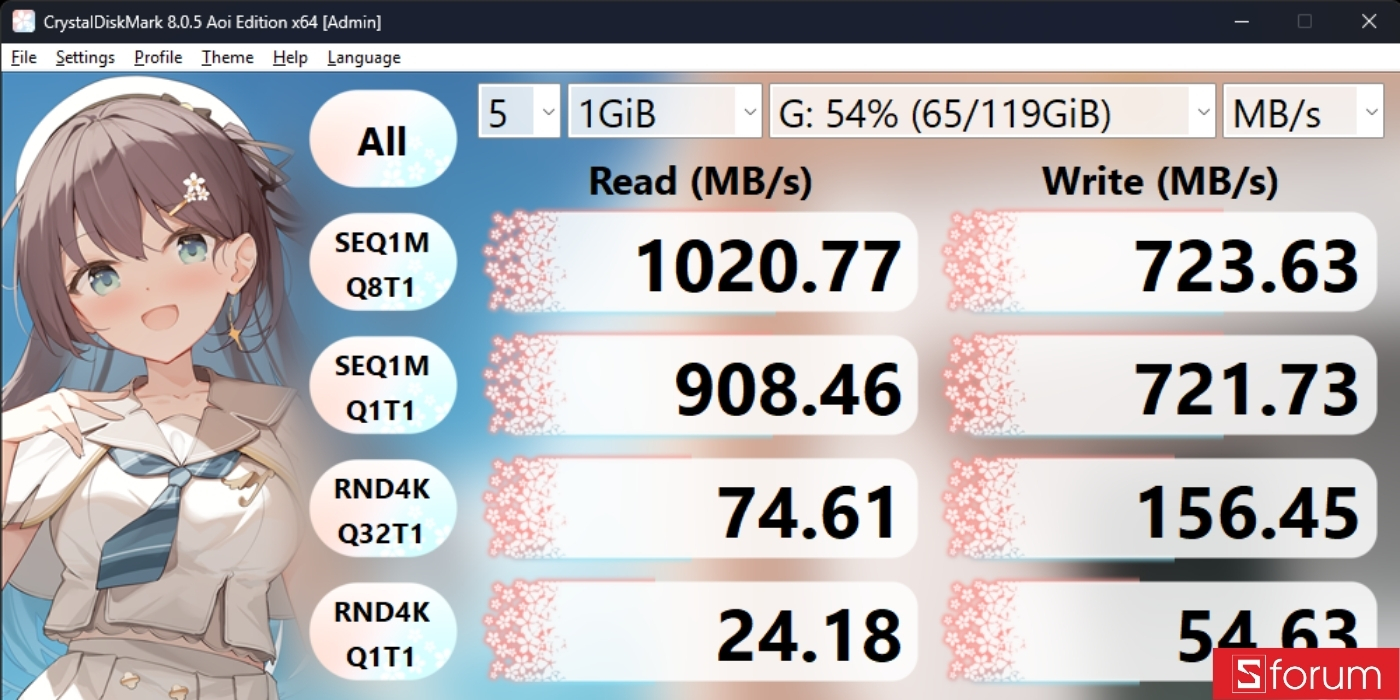Screen dimensions: 1400x700
Task: Open the Language menu
Action: click(x=364, y=58)
